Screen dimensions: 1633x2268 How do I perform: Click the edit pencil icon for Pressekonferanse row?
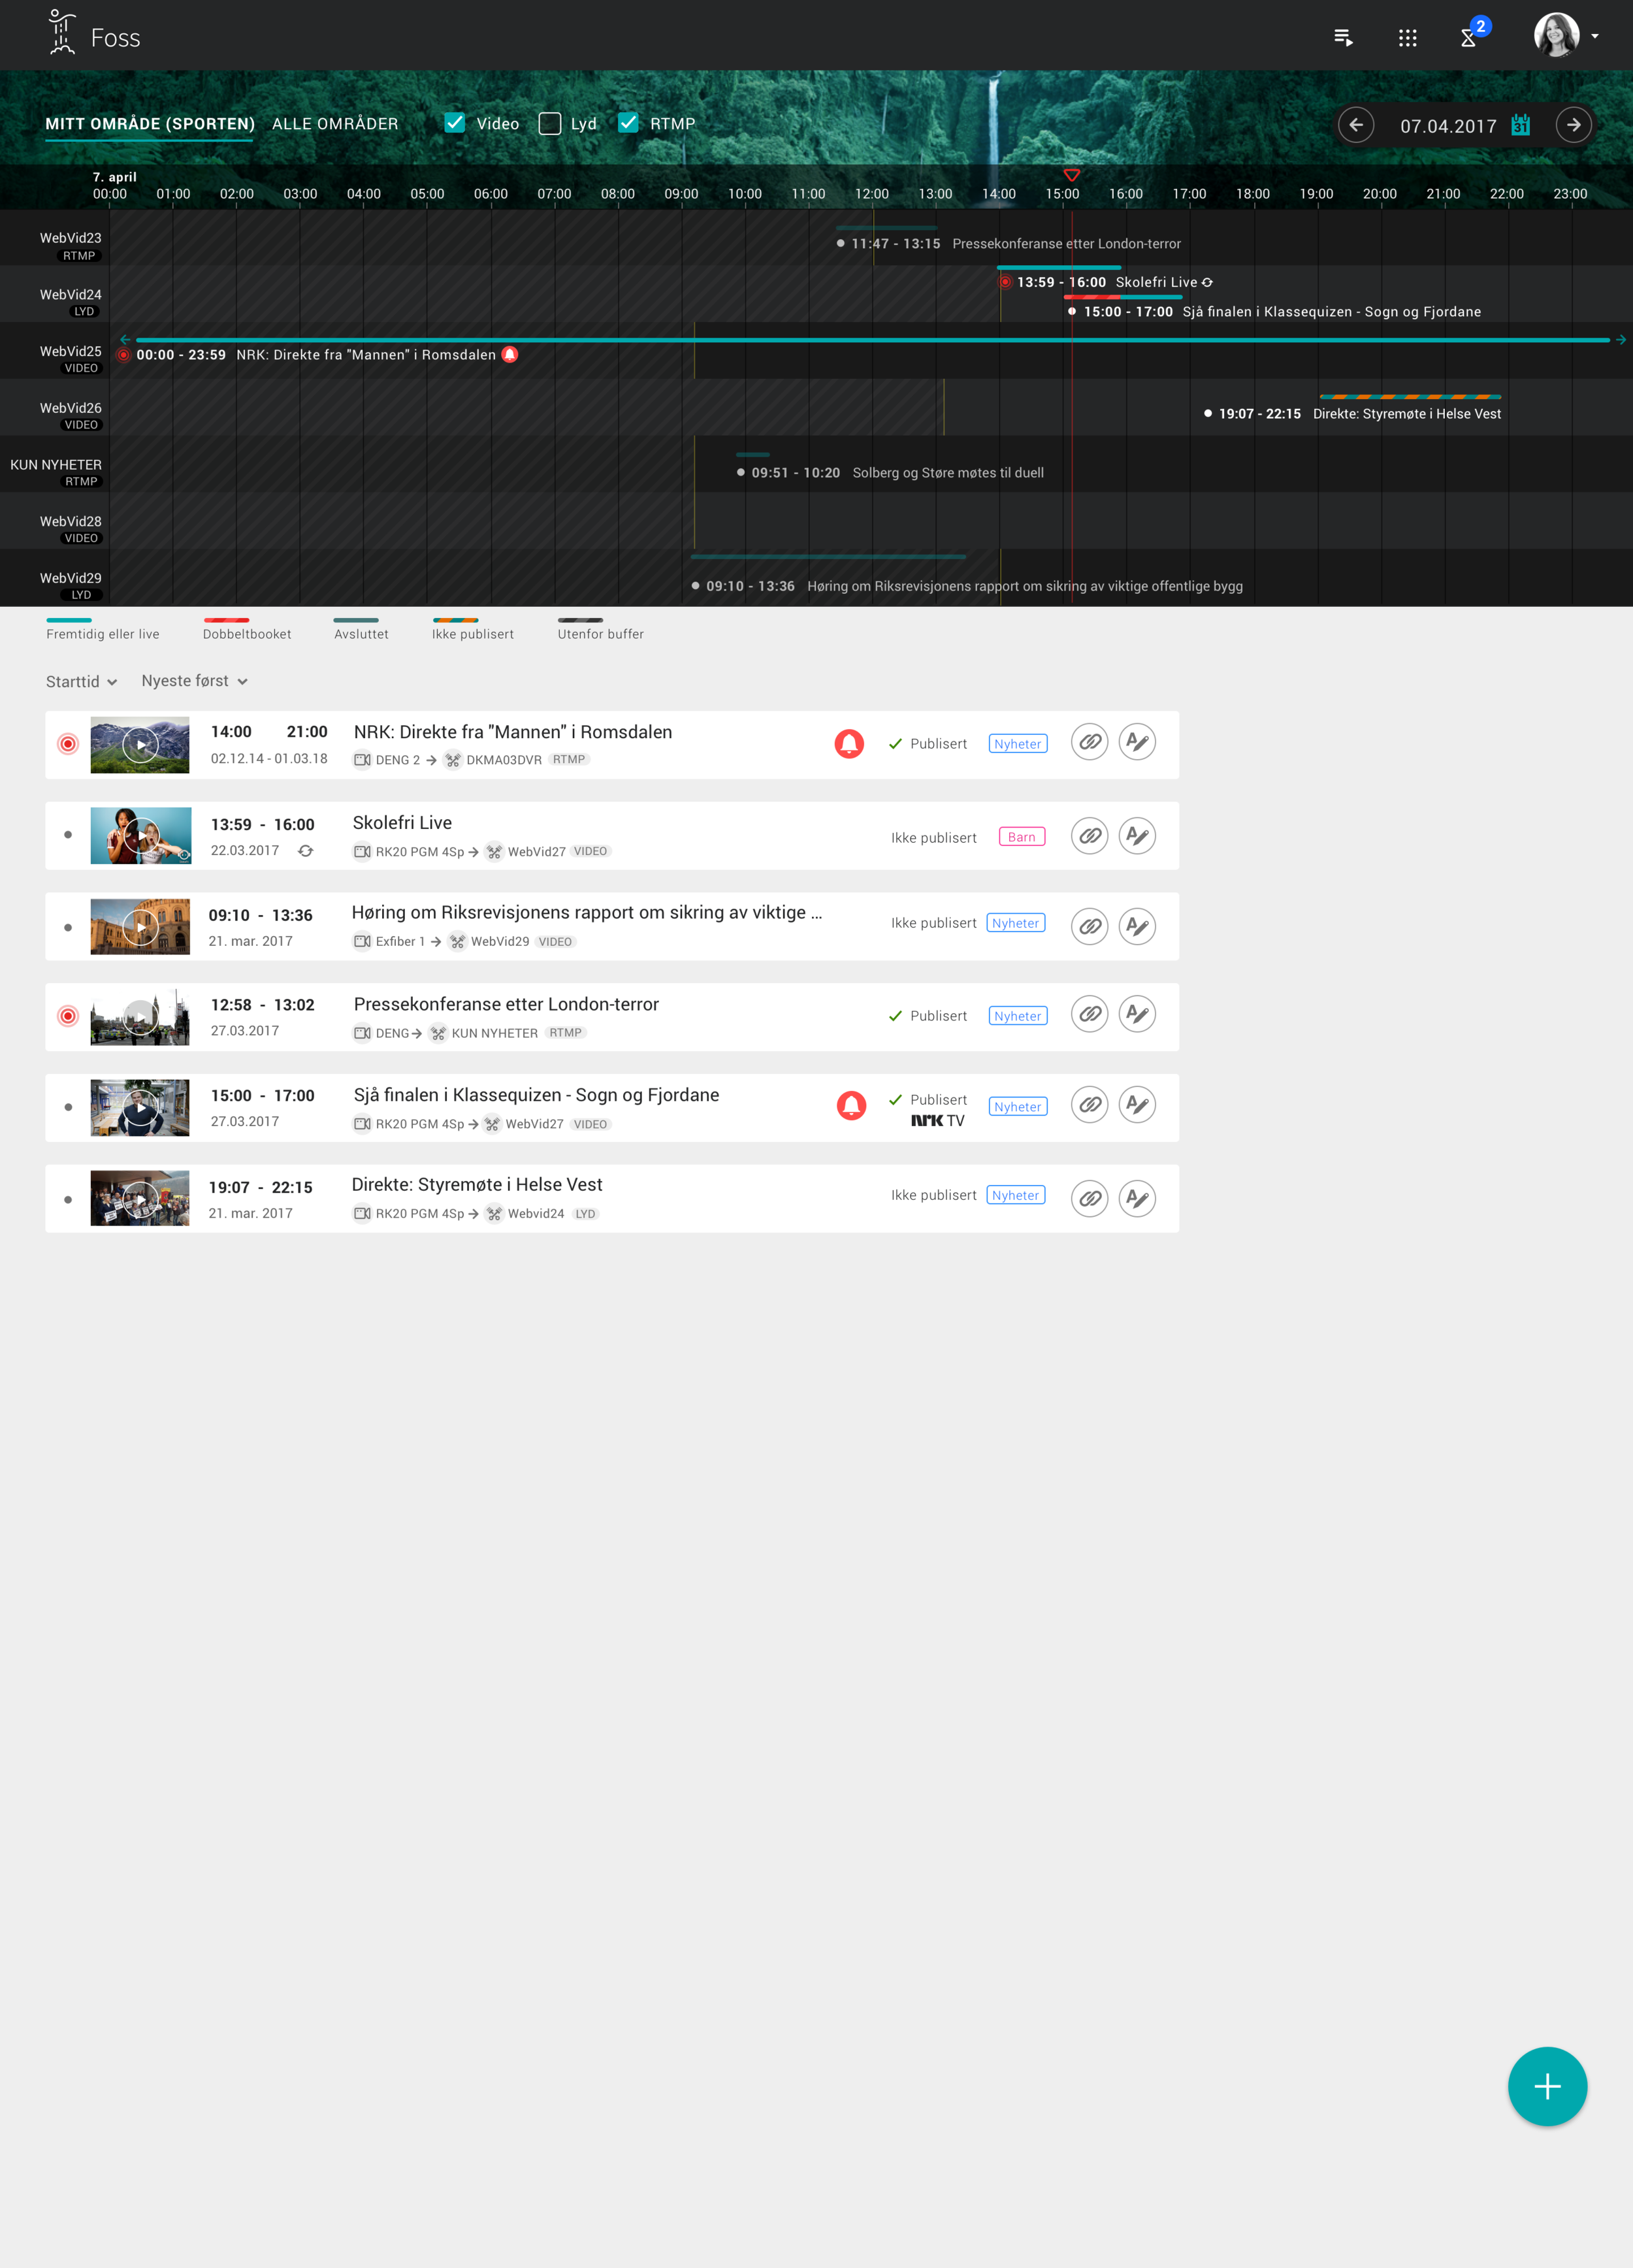pos(1137,1014)
